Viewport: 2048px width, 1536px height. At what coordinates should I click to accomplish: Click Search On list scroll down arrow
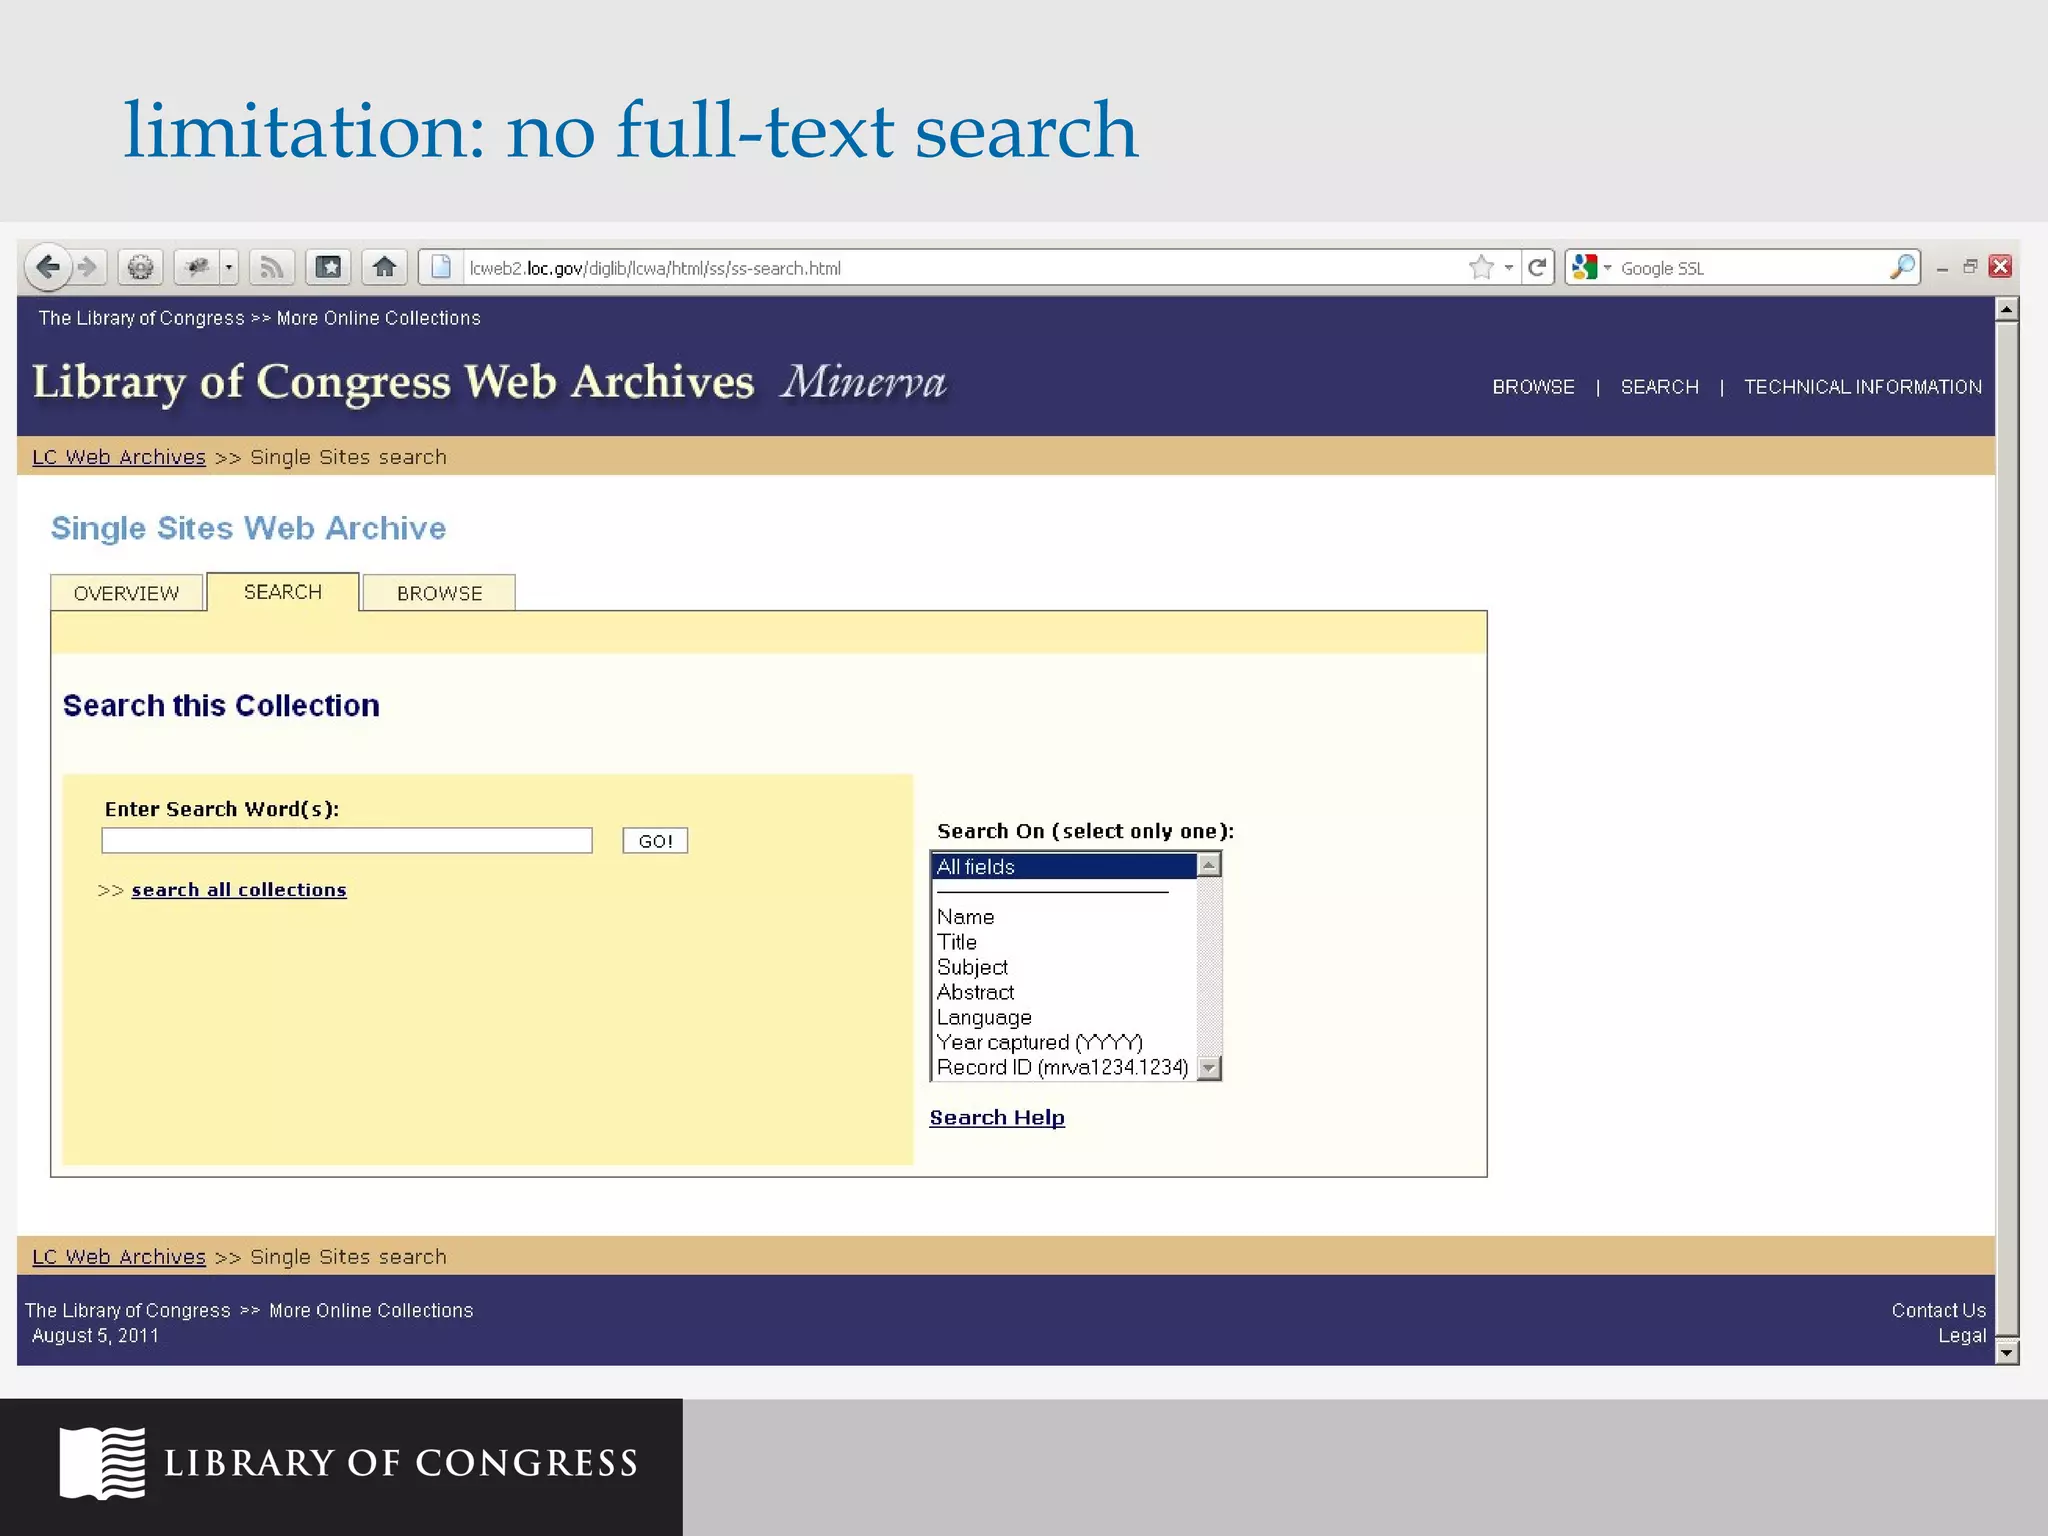click(x=1209, y=1068)
